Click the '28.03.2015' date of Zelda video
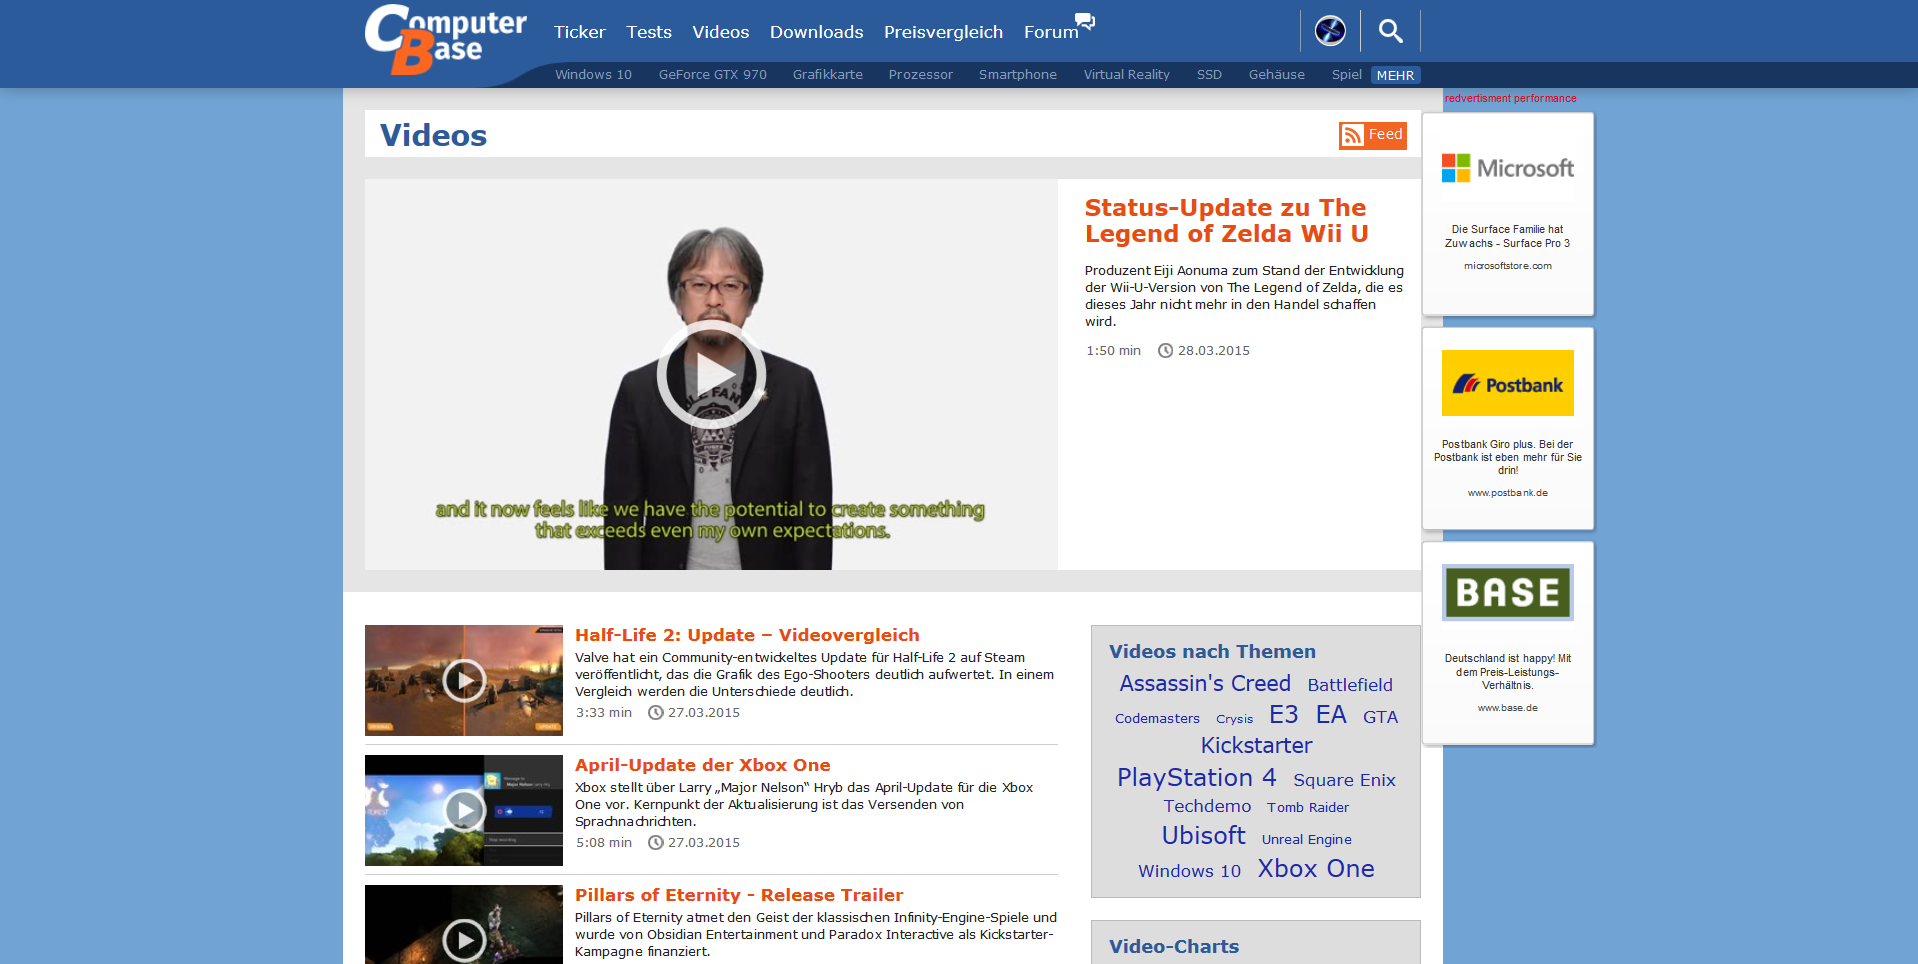 tap(1214, 351)
